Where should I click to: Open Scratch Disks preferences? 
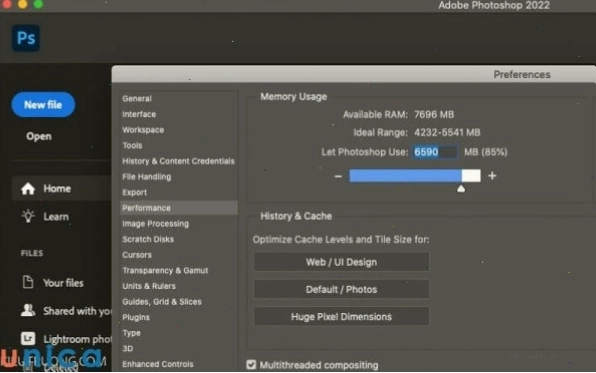click(x=148, y=239)
